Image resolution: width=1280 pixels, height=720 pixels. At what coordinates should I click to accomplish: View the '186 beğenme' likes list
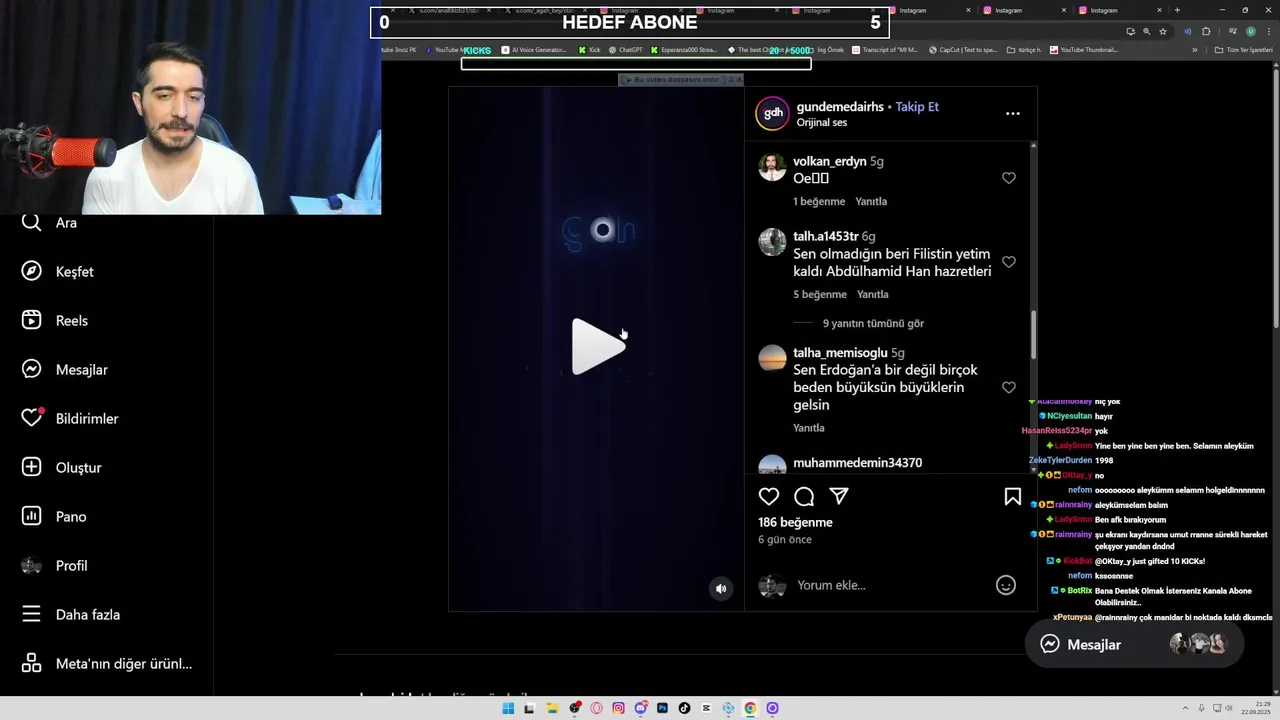[795, 523]
